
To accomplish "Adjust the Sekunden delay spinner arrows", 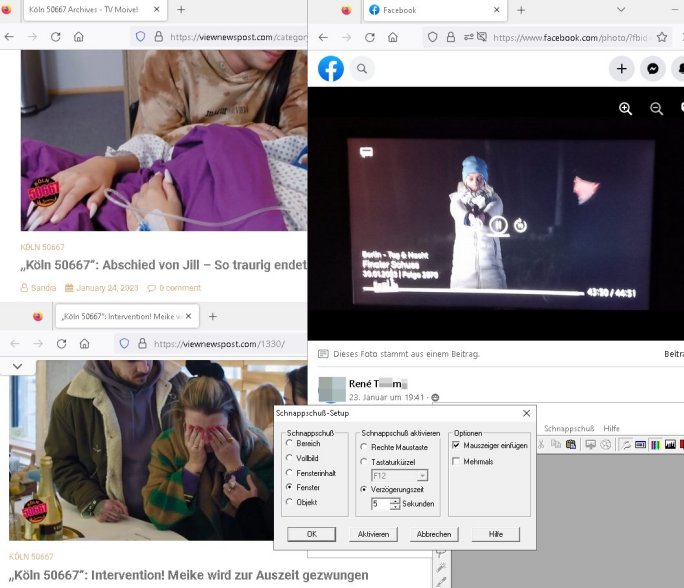I will click(395, 504).
